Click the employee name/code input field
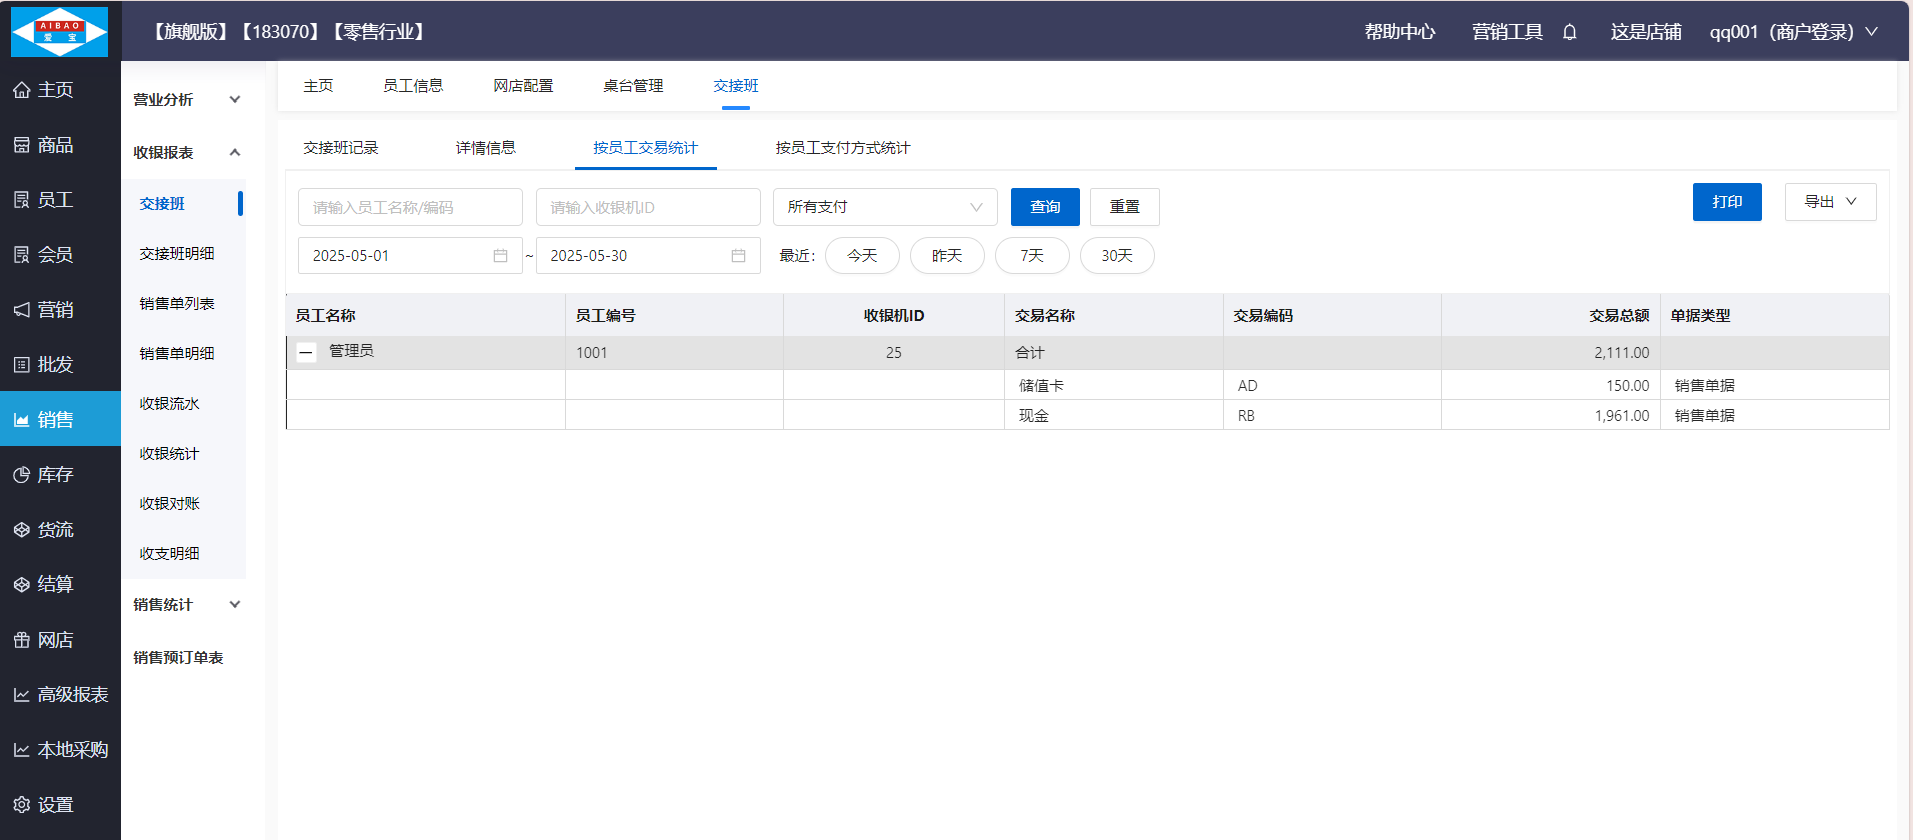This screenshot has width=1913, height=840. pos(409,207)
